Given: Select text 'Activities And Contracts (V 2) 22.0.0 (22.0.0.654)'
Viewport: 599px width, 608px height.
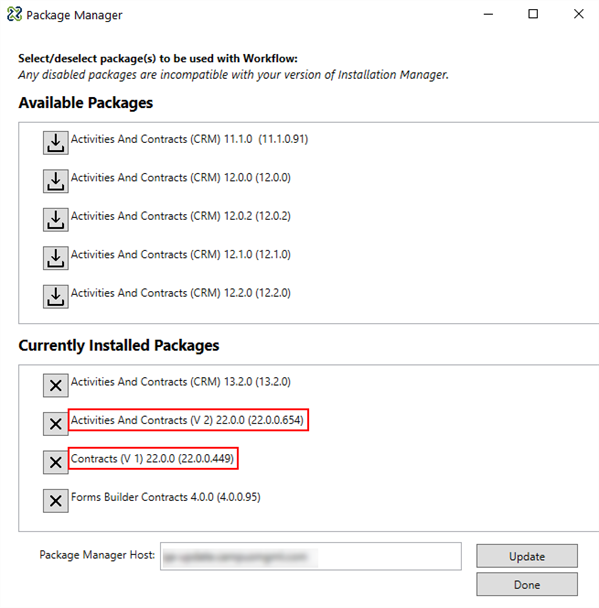Looking at the screenshot, I should tap(187, 420).
